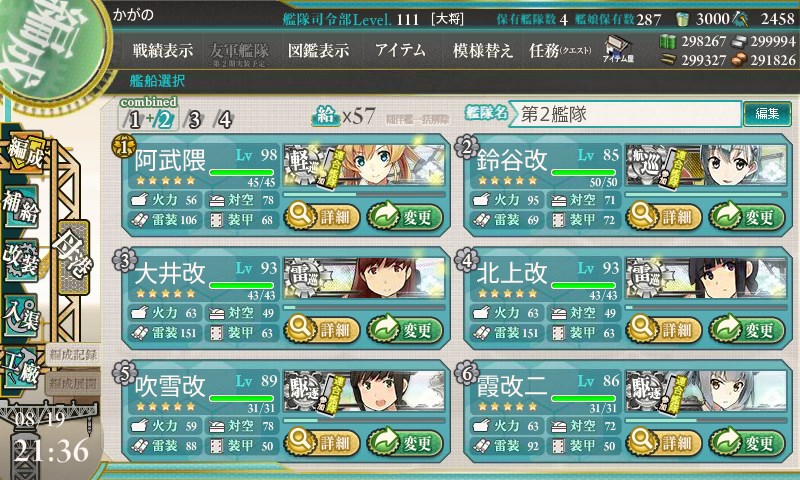Click the 第2艦隊 fleet name field

(626, 114)
